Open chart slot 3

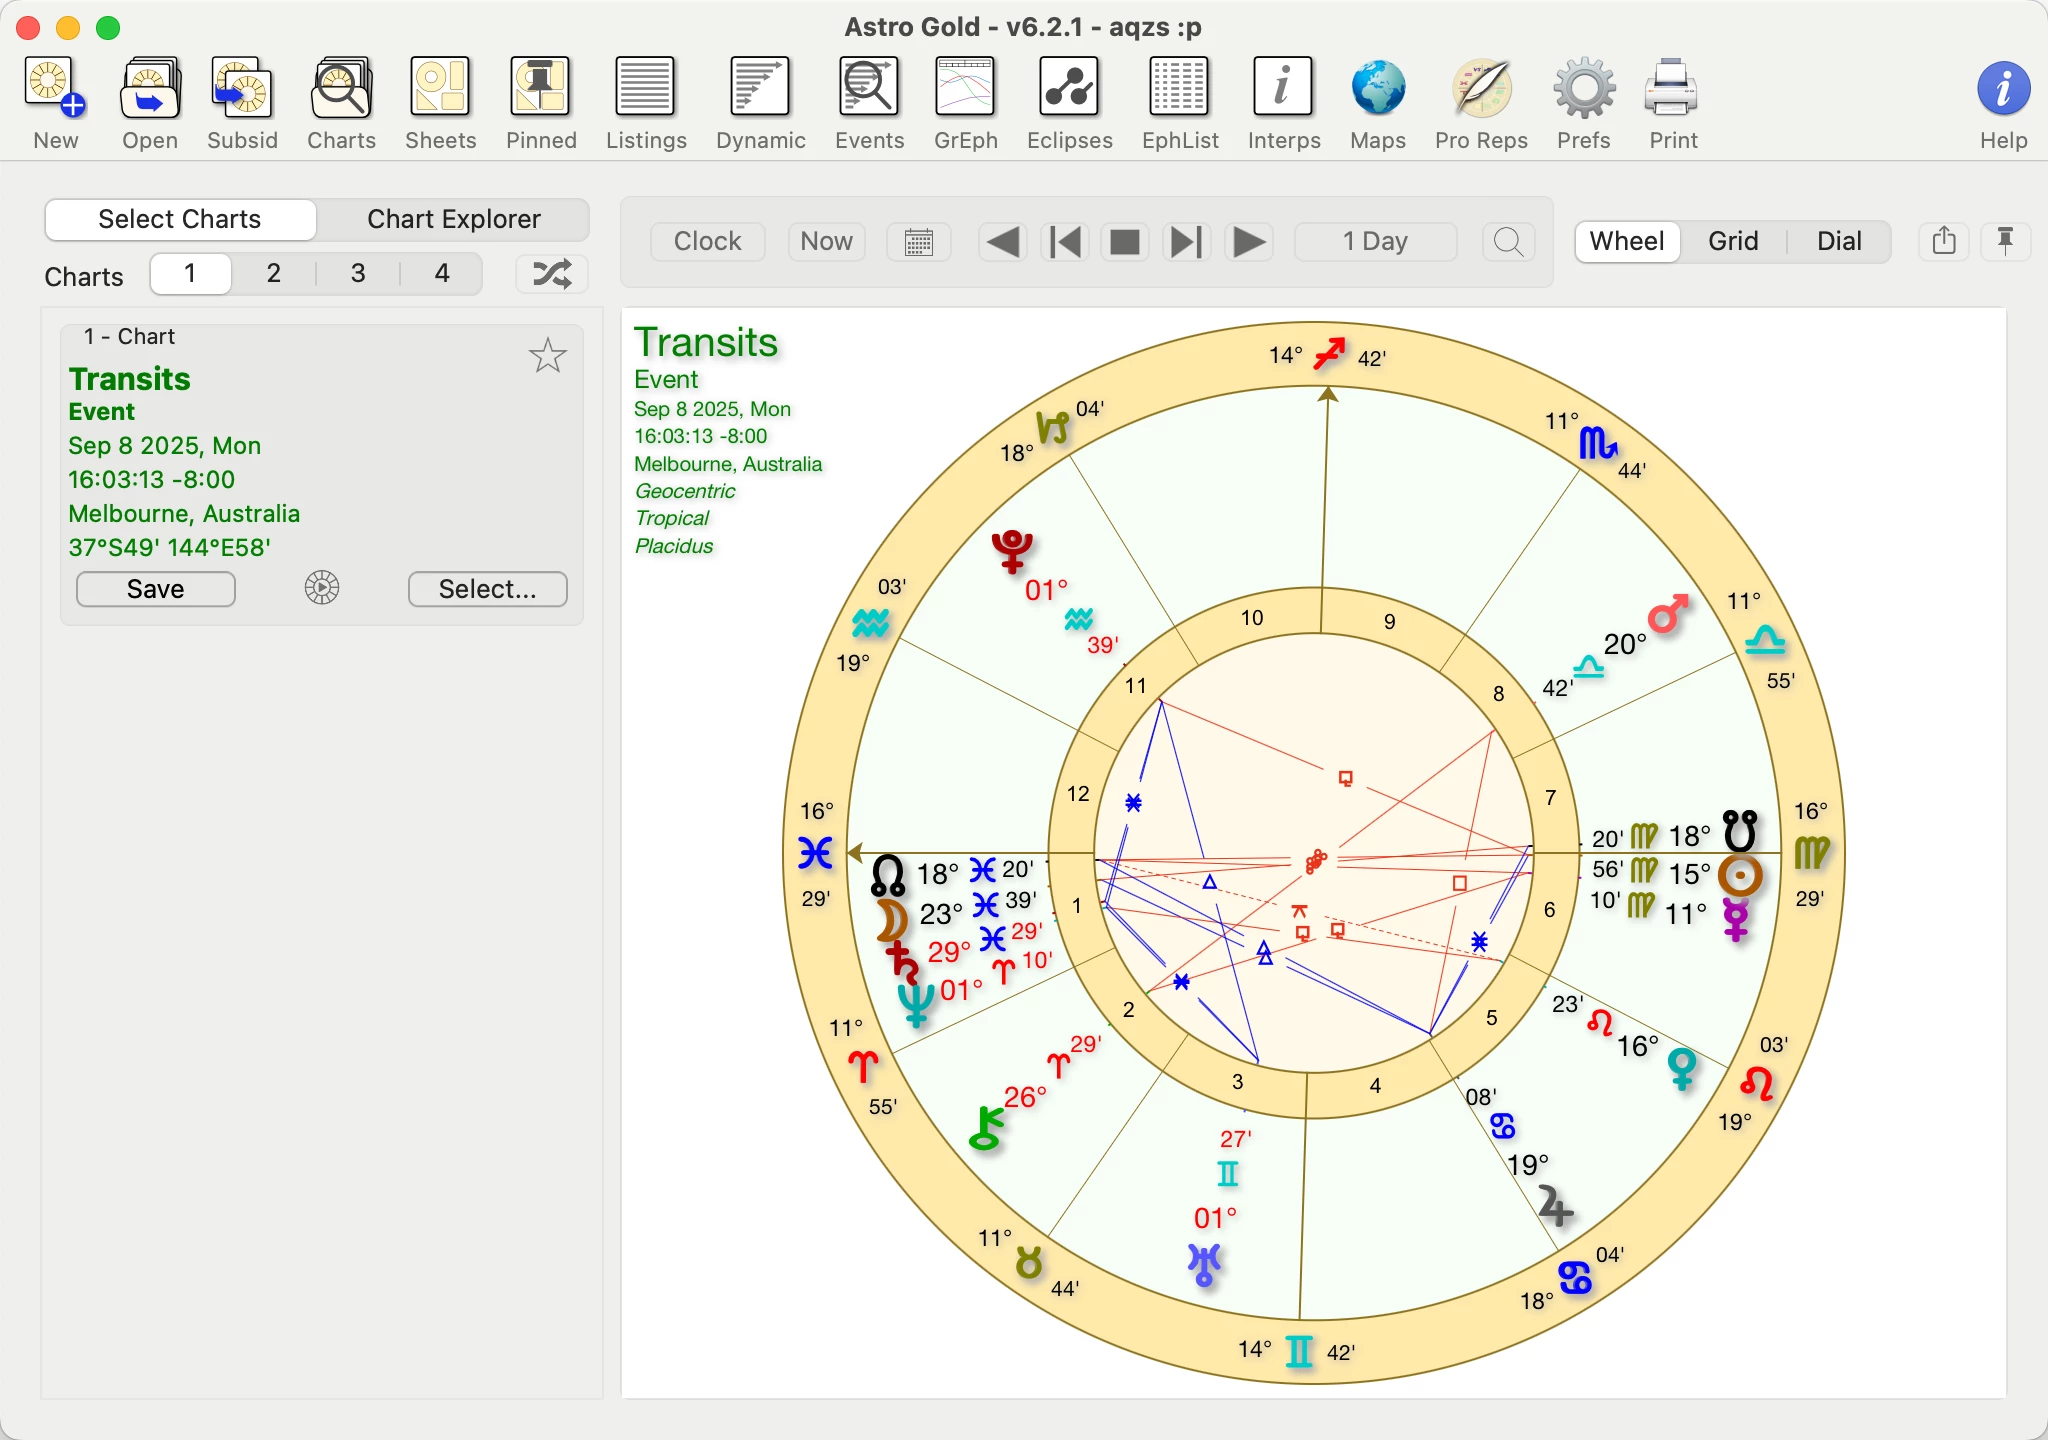(x=357, y=273)
